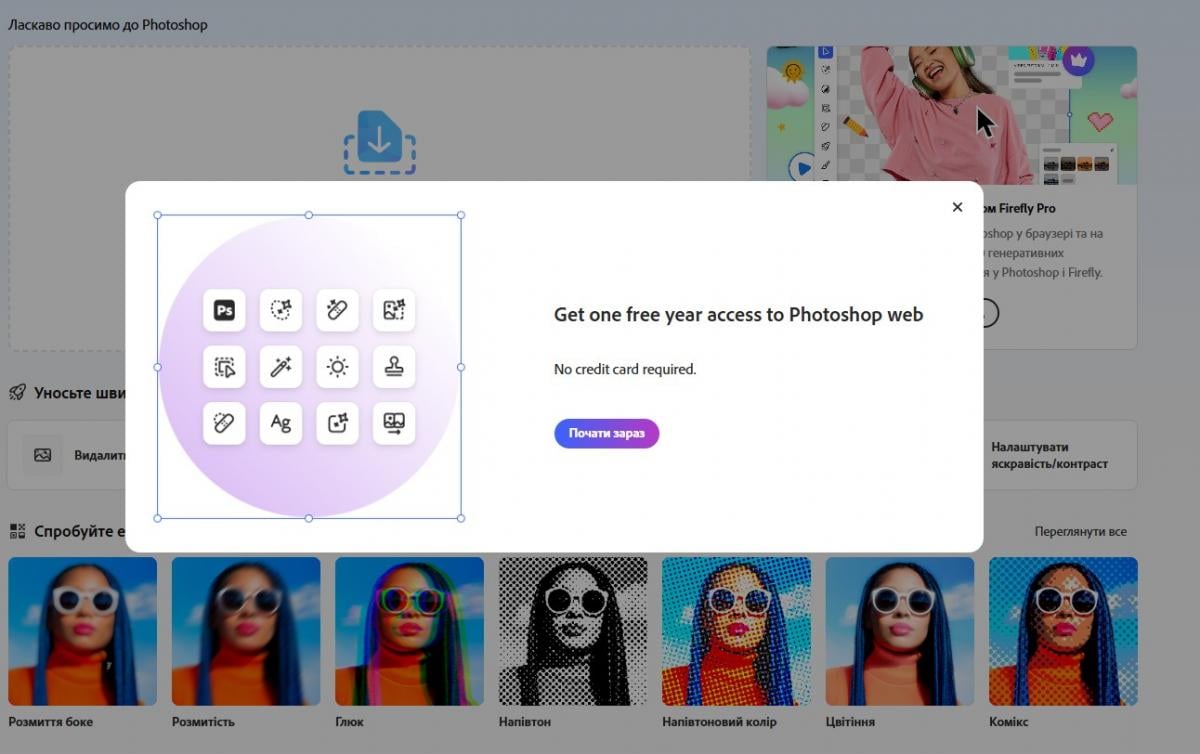This screenshot has width=1200, height=754.
Task: Select the sparkle selection icon
Action: click(x=280, y=310)
